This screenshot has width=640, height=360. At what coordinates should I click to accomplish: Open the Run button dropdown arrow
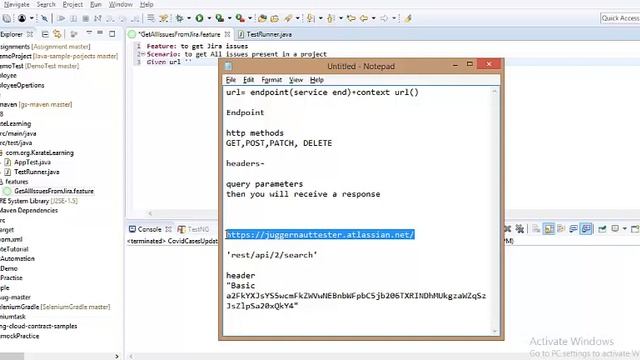(209, 18)
